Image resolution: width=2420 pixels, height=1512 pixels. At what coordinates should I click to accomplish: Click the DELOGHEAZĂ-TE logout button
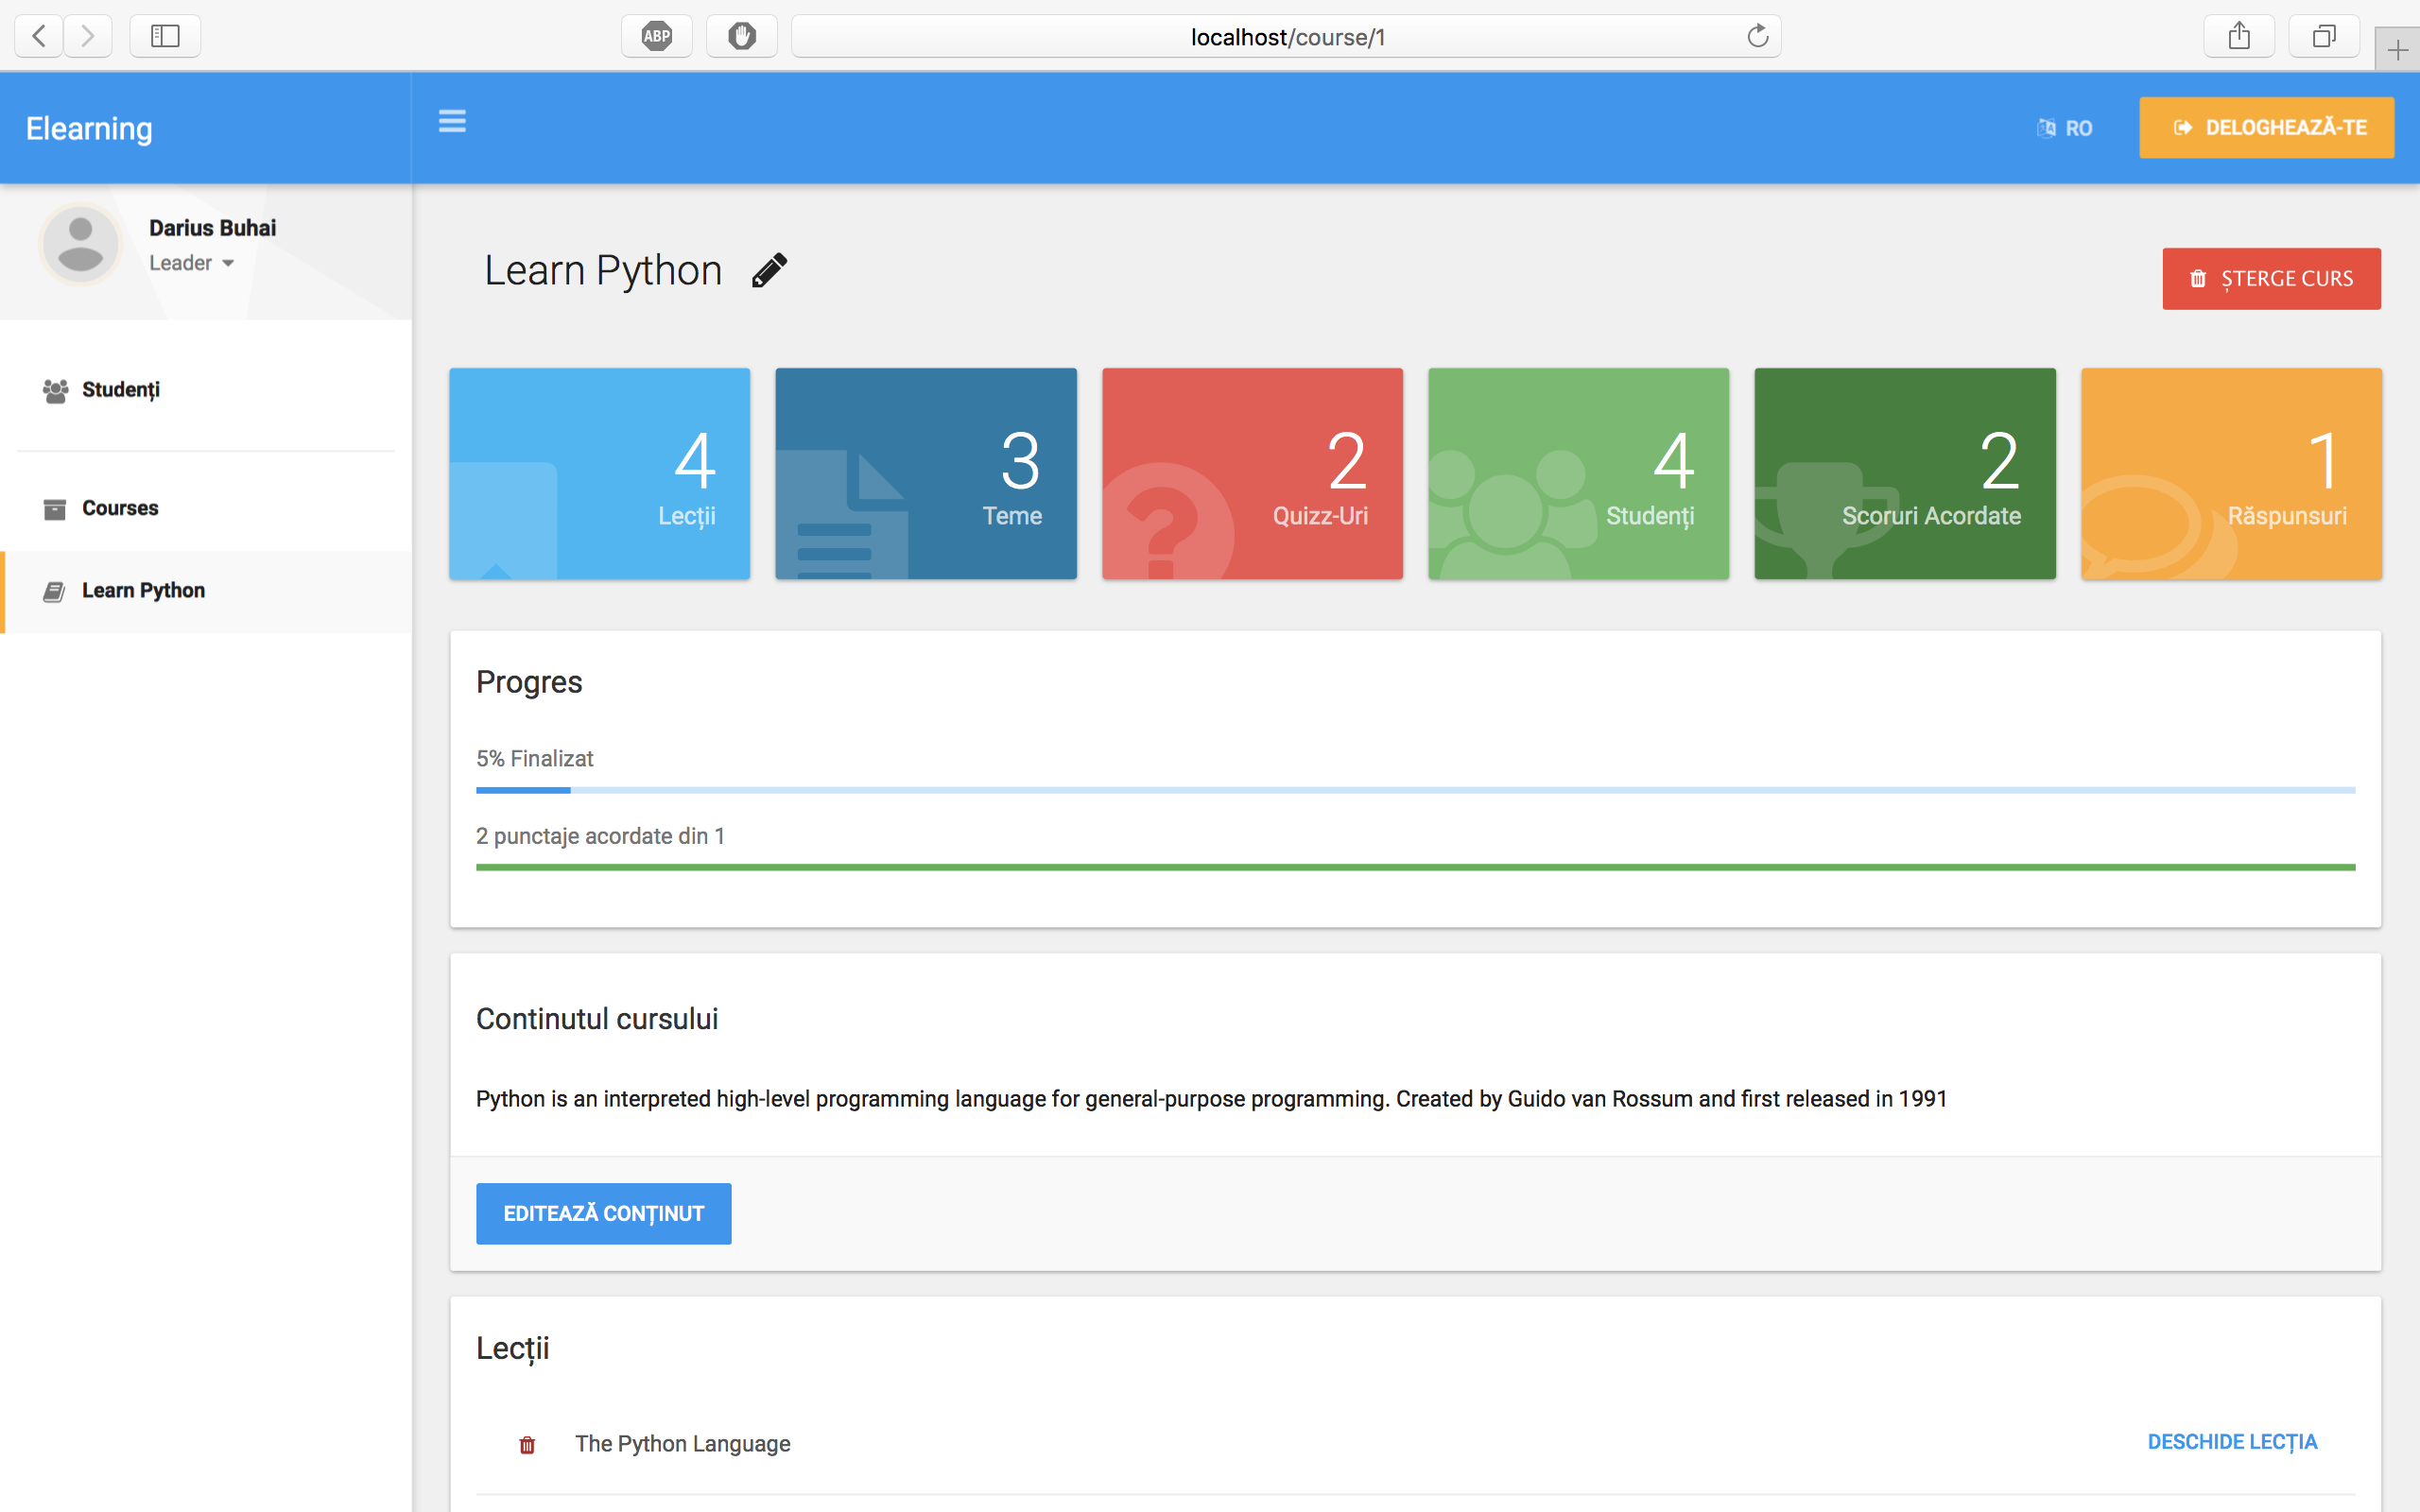[x=2266, y=128]
